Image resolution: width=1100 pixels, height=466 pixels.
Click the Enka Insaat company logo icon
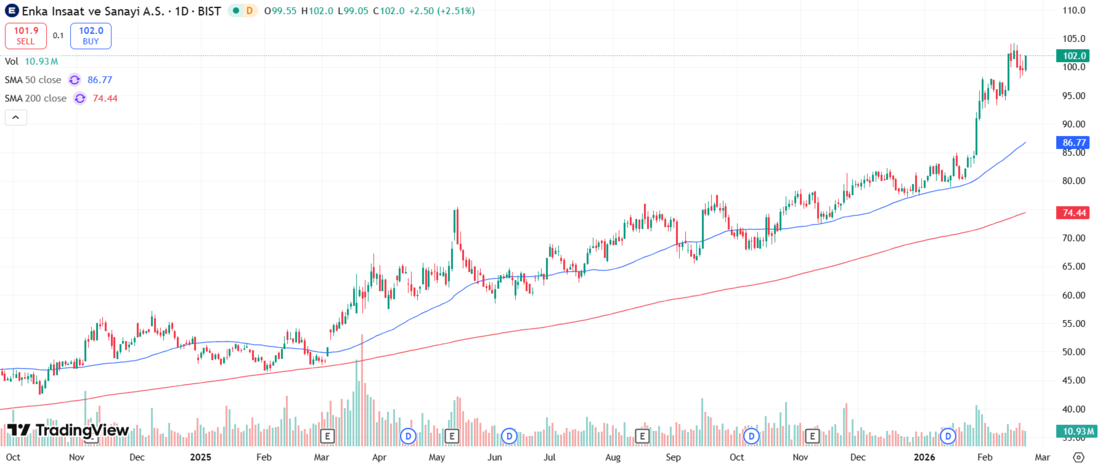[10, 10]
